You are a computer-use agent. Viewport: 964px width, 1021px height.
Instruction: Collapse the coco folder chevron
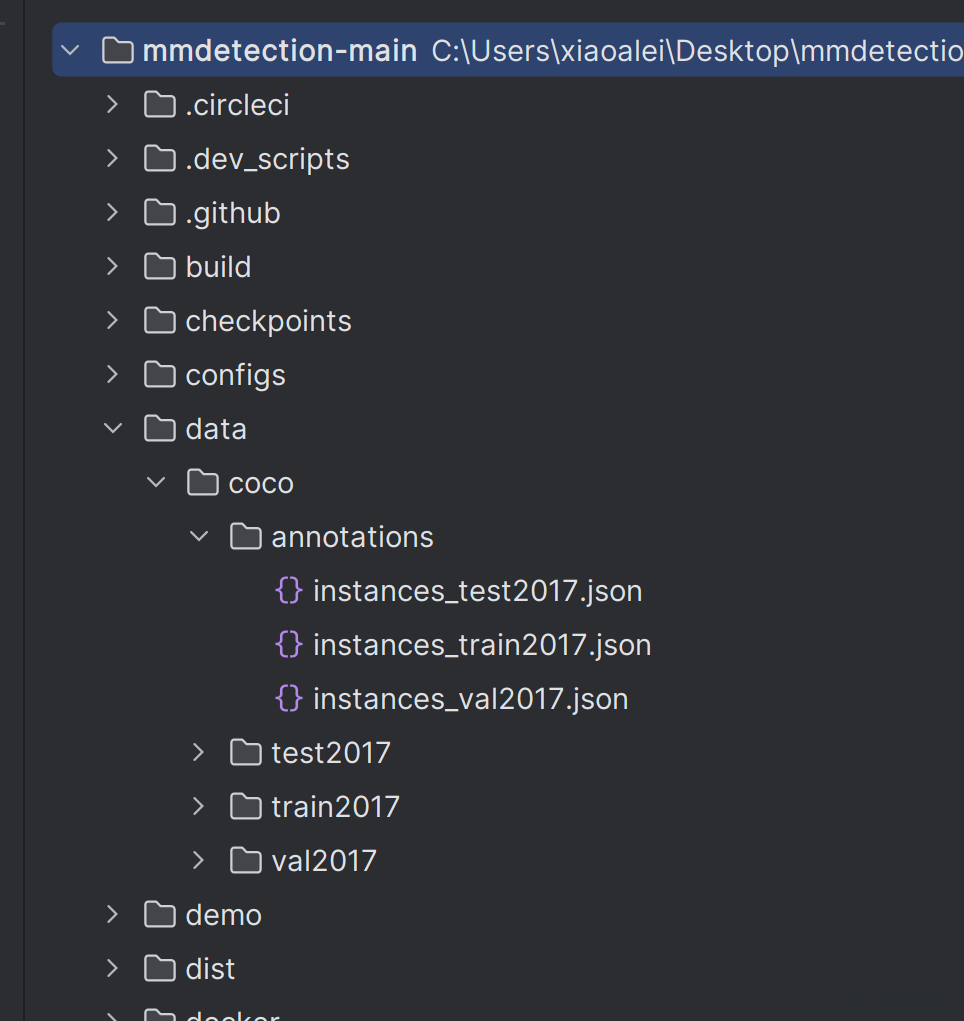(x=156, y=483)
